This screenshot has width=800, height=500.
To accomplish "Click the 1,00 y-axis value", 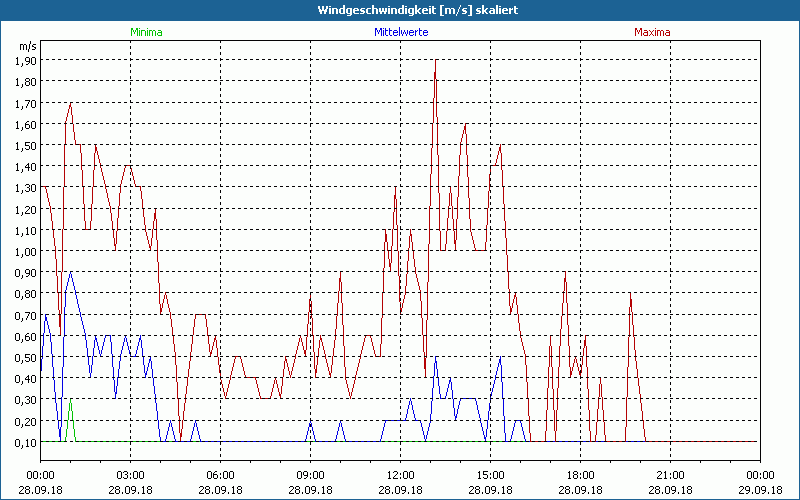I will [26, 251].
